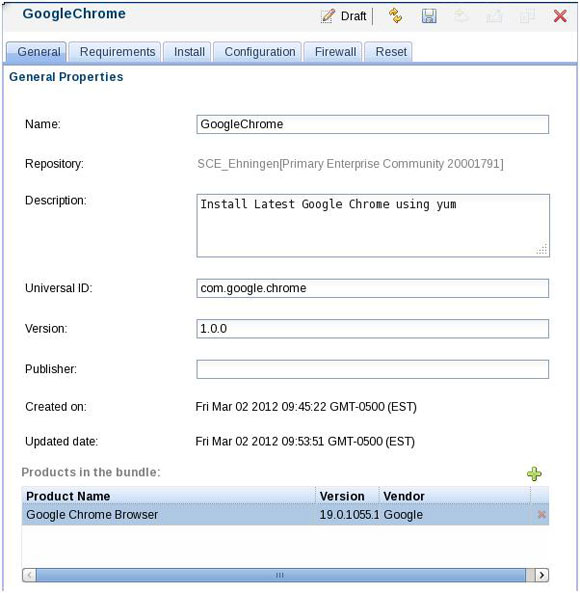This screenshot has height=593, width=580.
Task: Click the GoogleChrome title heading
Action: [x=74, y=14]
